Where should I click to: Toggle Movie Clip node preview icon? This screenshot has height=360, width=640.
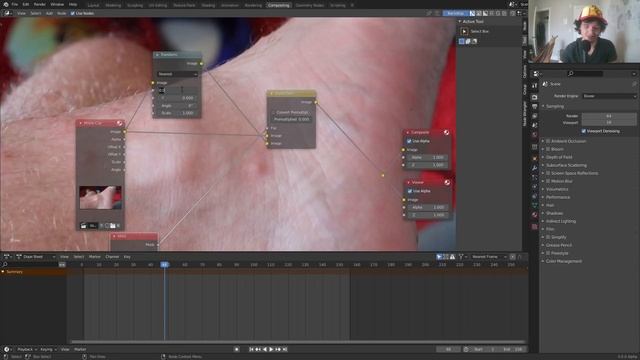[x=119, y=123]
